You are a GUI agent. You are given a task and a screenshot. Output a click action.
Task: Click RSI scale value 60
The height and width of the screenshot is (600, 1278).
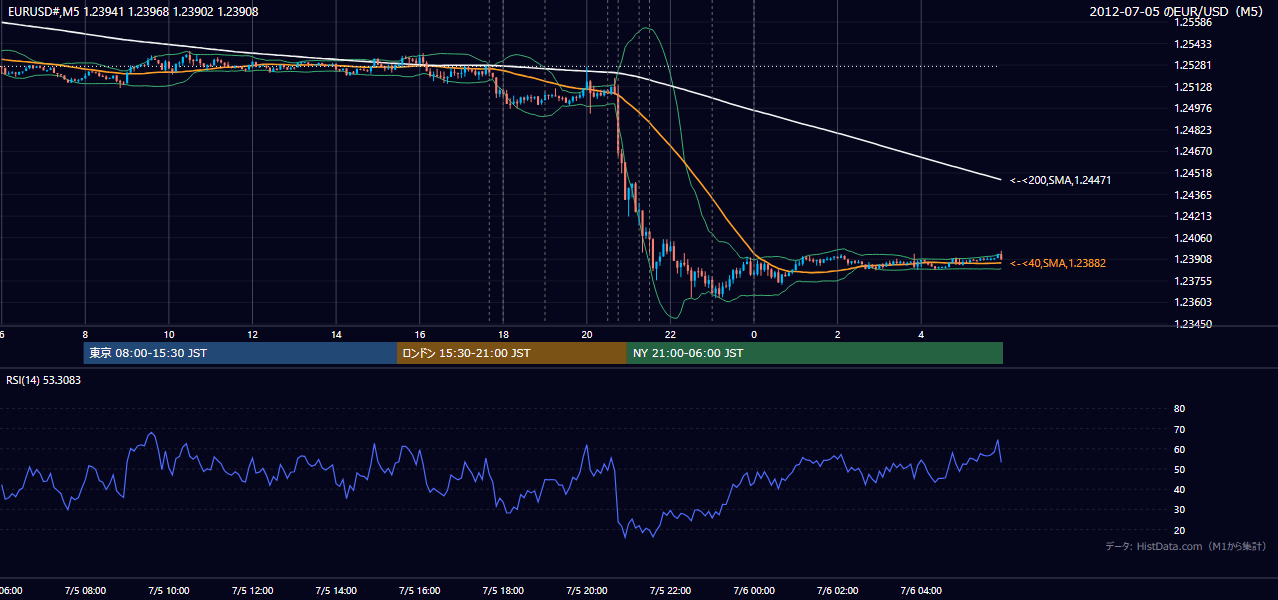click(1179, 449)
